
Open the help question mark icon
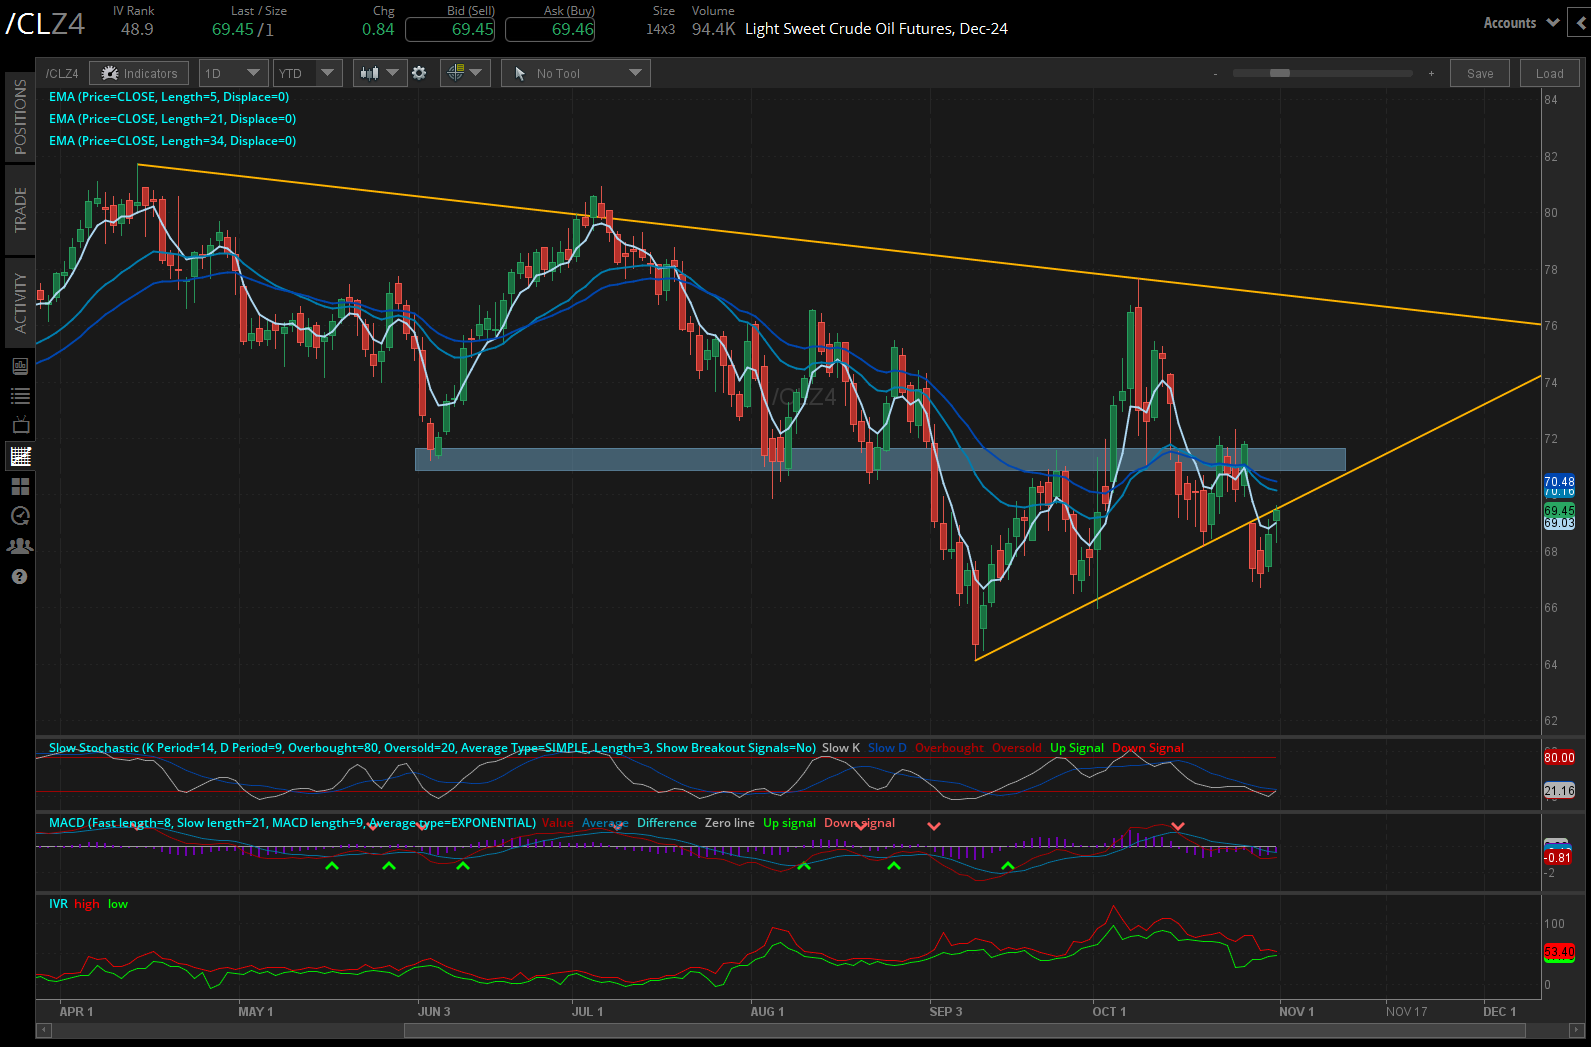[19, 577]
